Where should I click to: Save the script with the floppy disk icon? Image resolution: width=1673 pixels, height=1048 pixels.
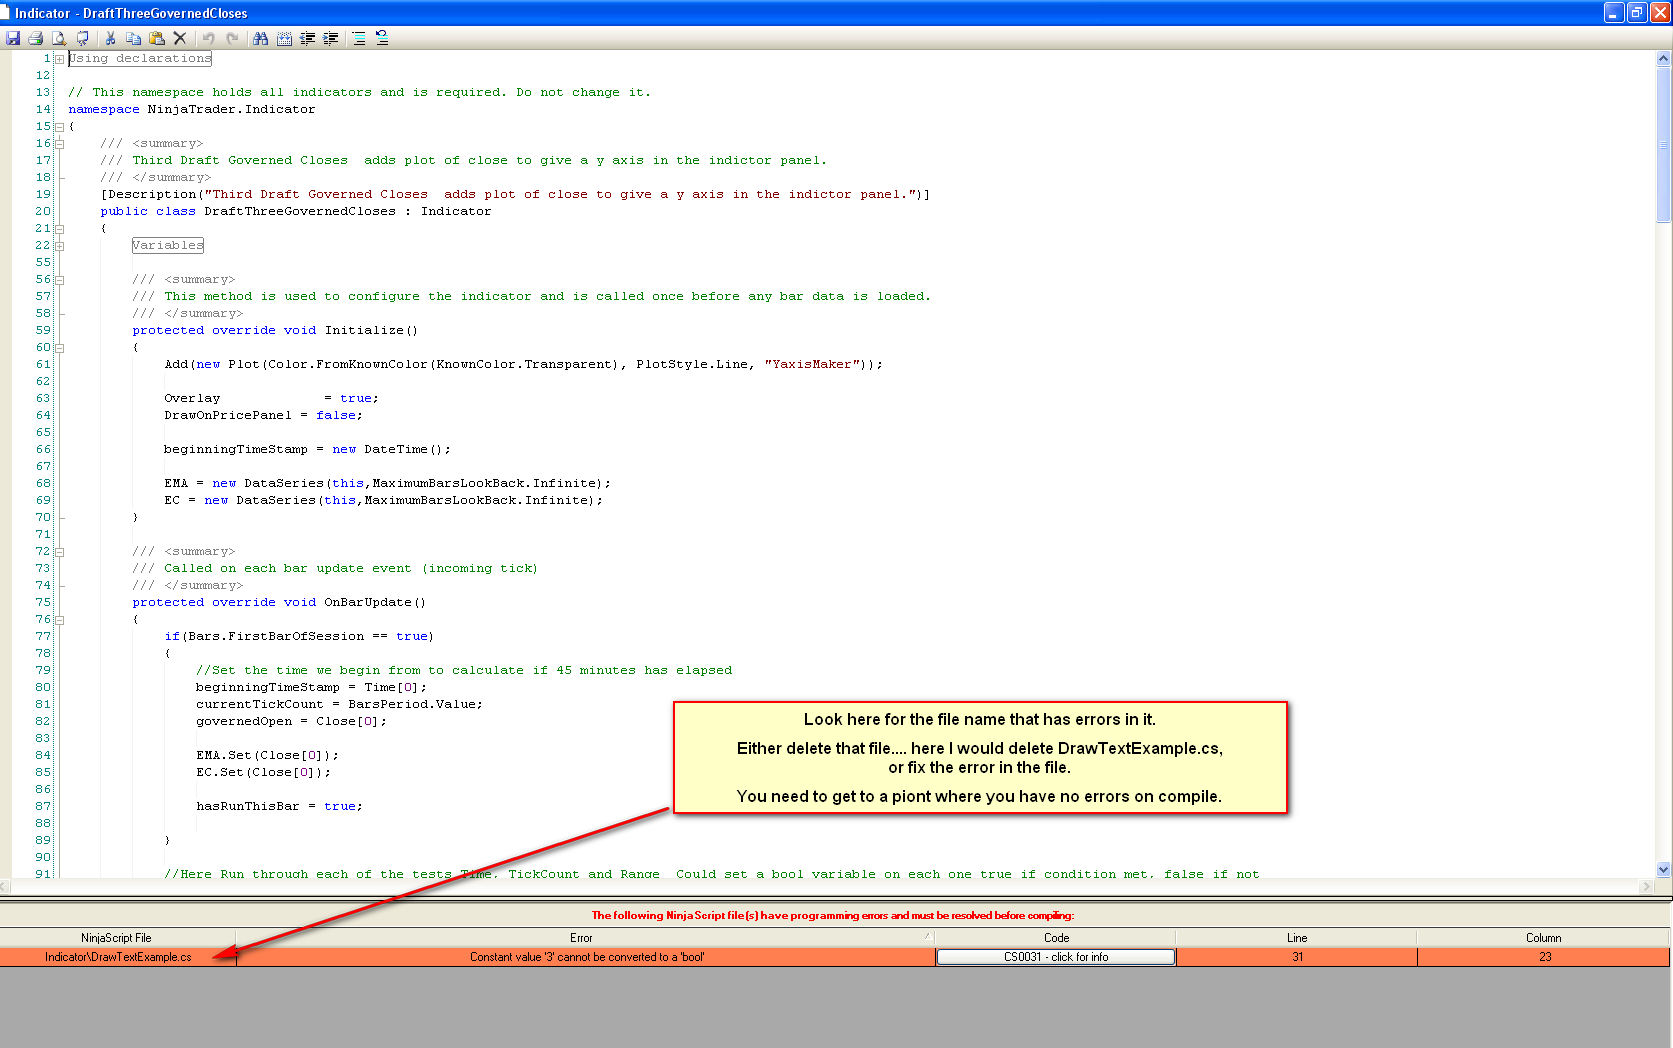click(13, 38)
